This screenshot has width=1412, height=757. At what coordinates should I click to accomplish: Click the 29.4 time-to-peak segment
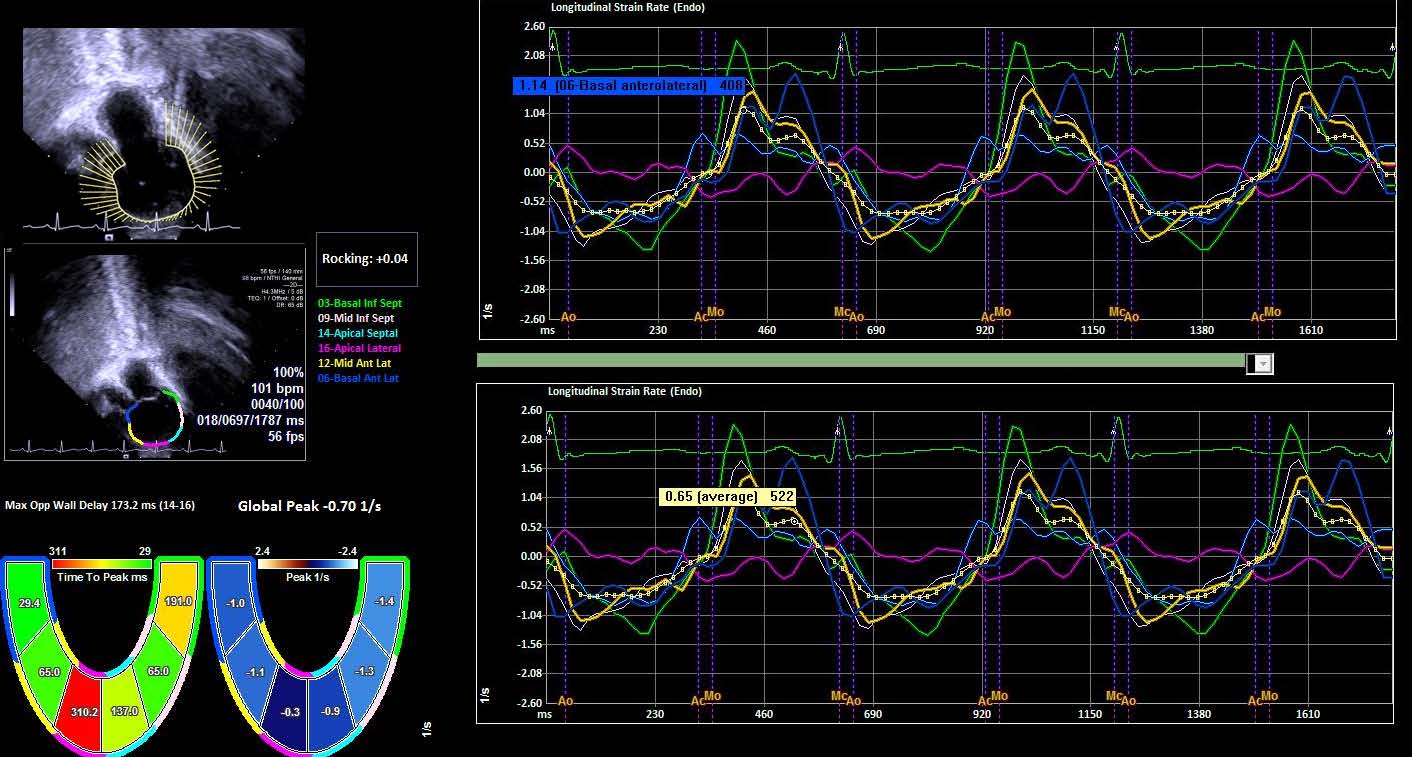click(30, 604)
